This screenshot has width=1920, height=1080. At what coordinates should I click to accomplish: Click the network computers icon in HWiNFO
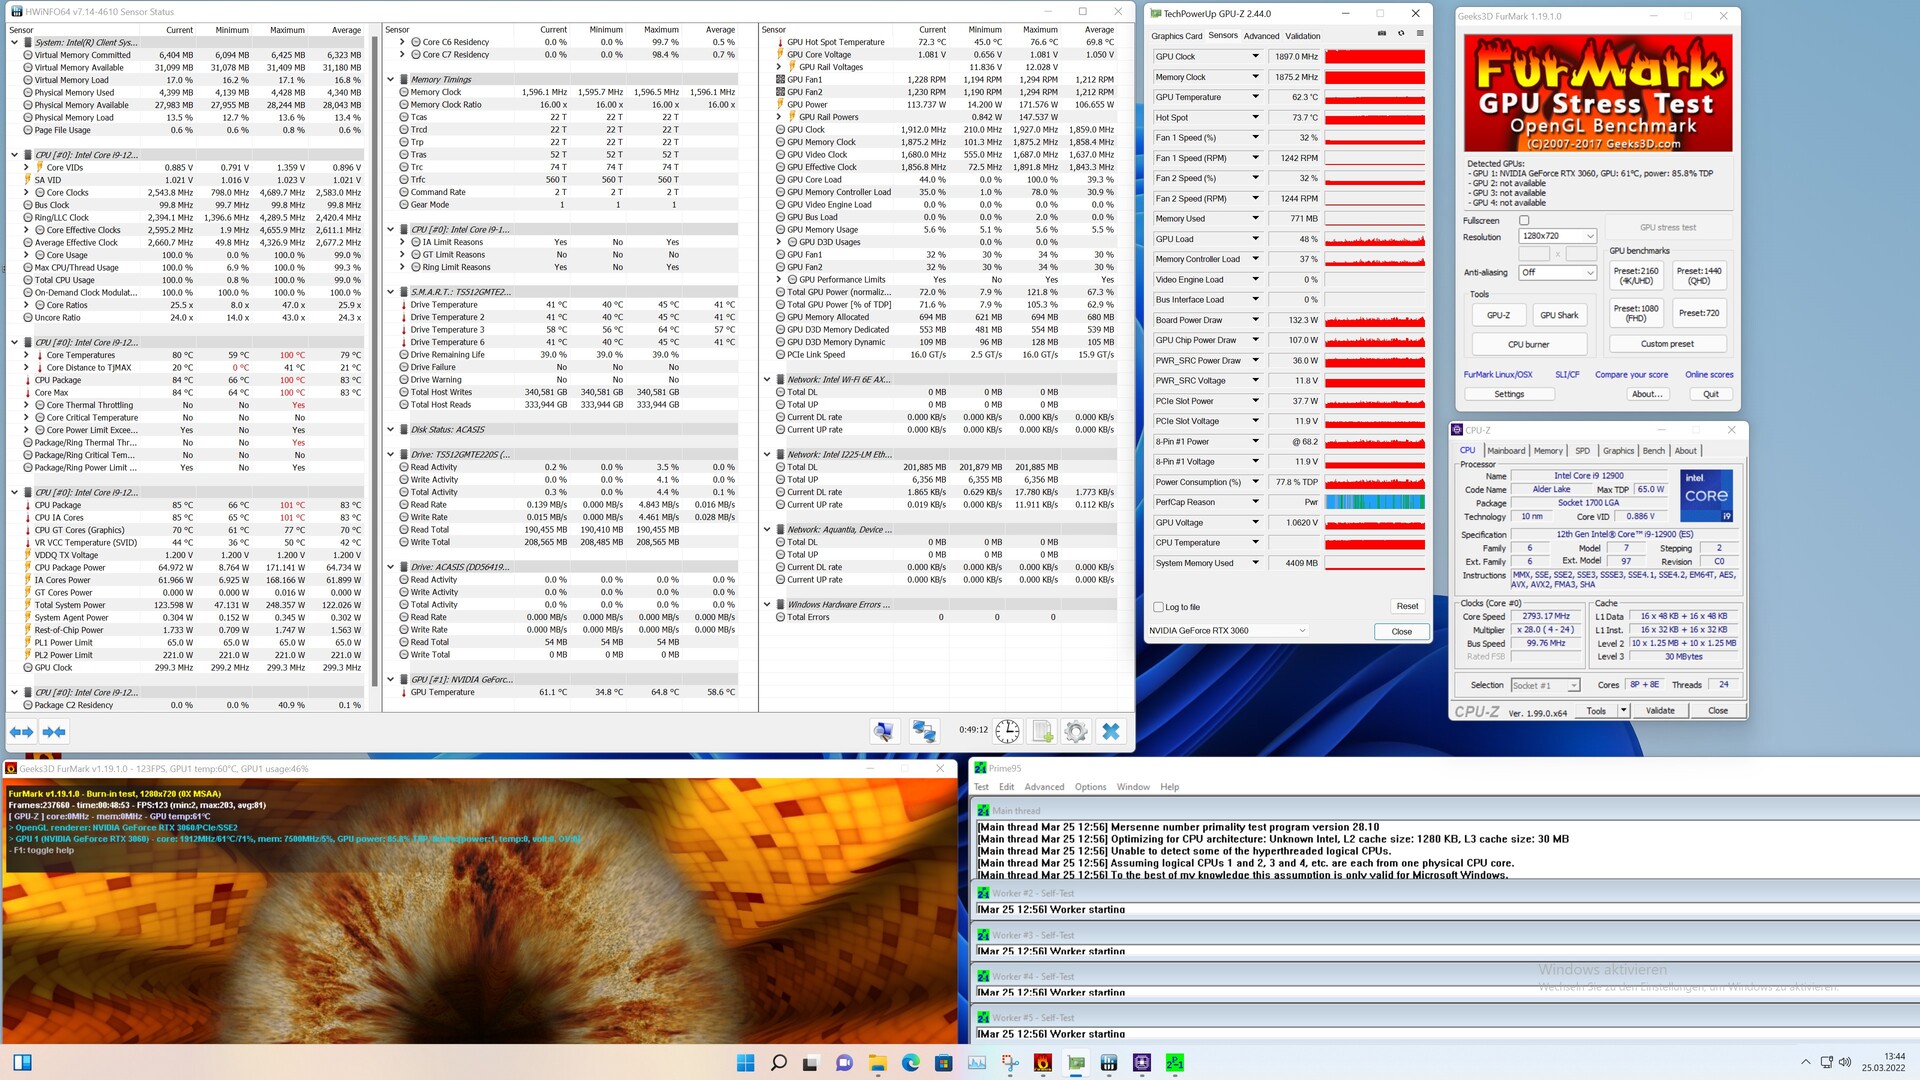pos(924,732)
